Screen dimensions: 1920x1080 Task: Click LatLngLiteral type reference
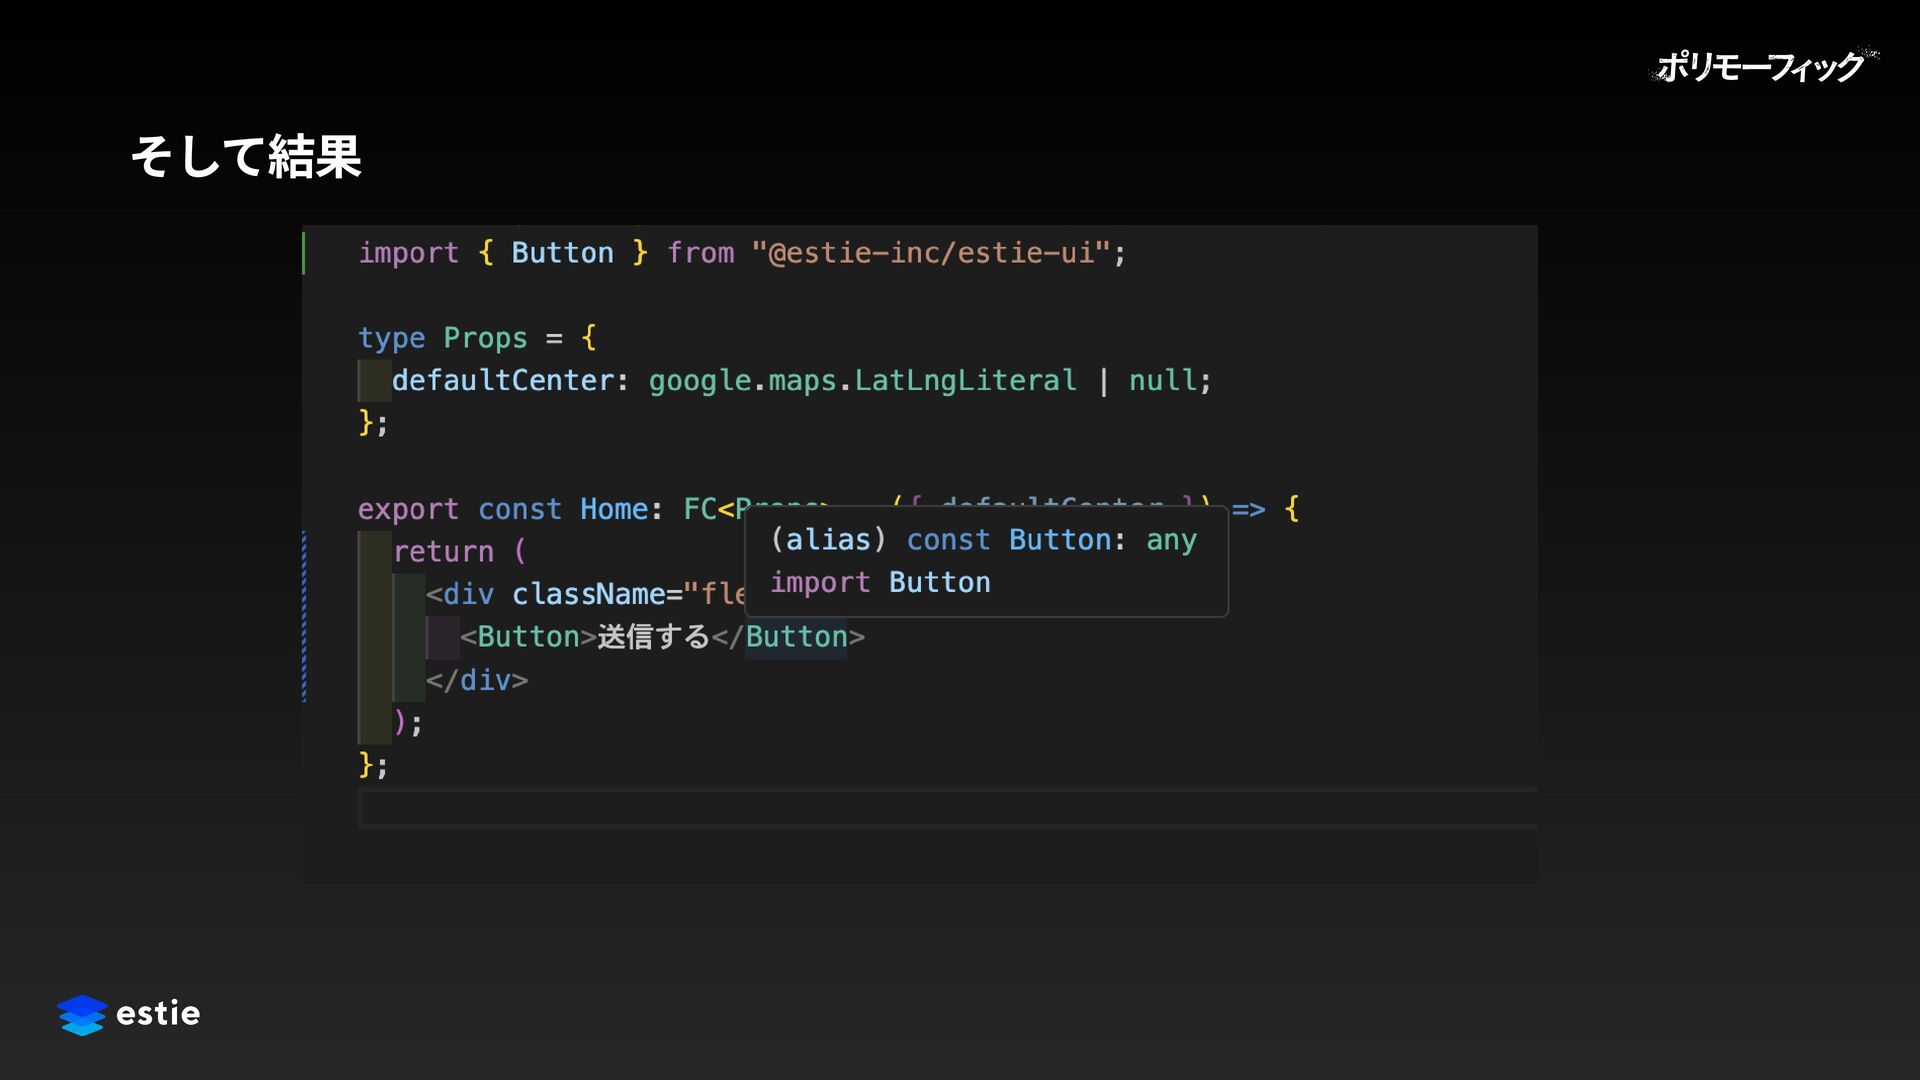965,381
